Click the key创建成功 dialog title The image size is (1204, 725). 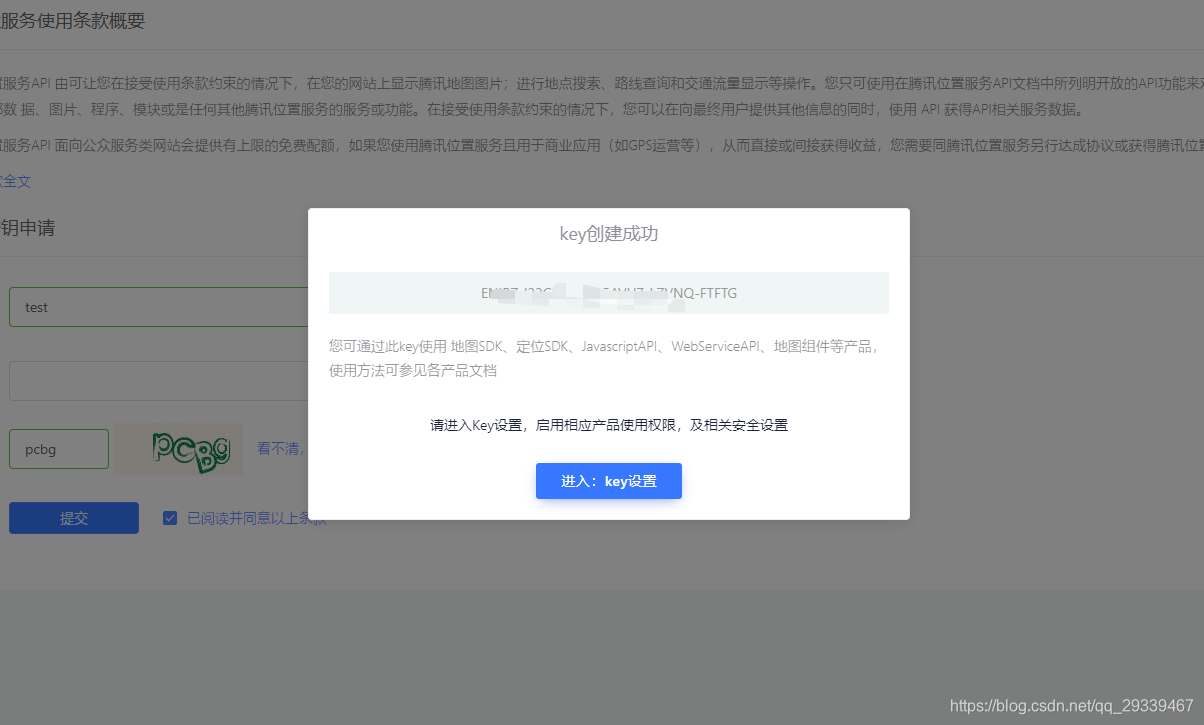pyautogui.click(x=608, y=233)
